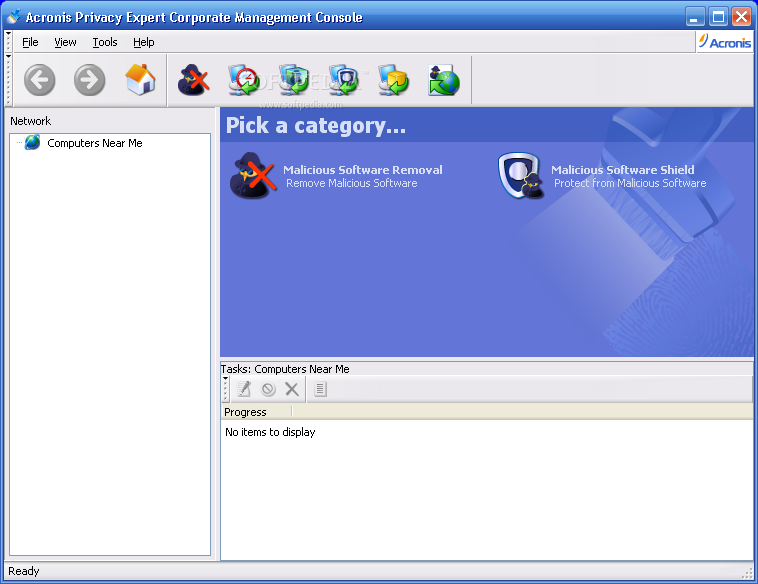Click the large Malicious Software Removal icon
The height and width of the screenshot is (584, 758).
pos(253,175)
